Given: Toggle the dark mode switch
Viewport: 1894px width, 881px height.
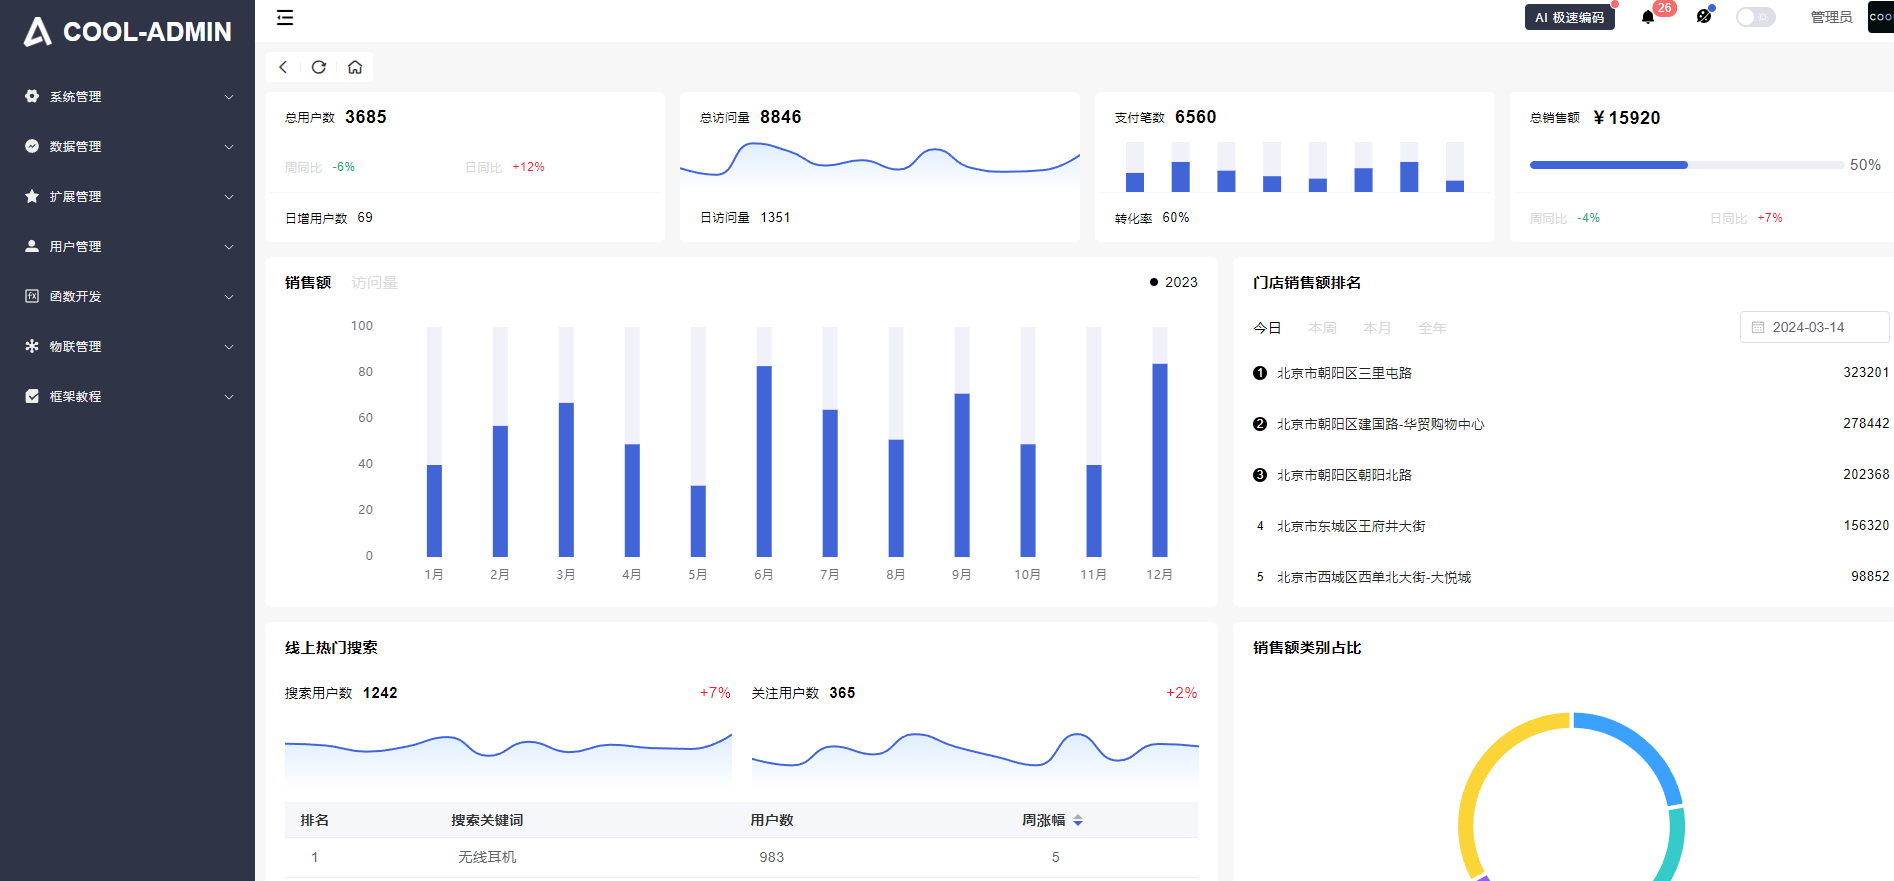Looking at the screenshot, I should click(1755, 17).
